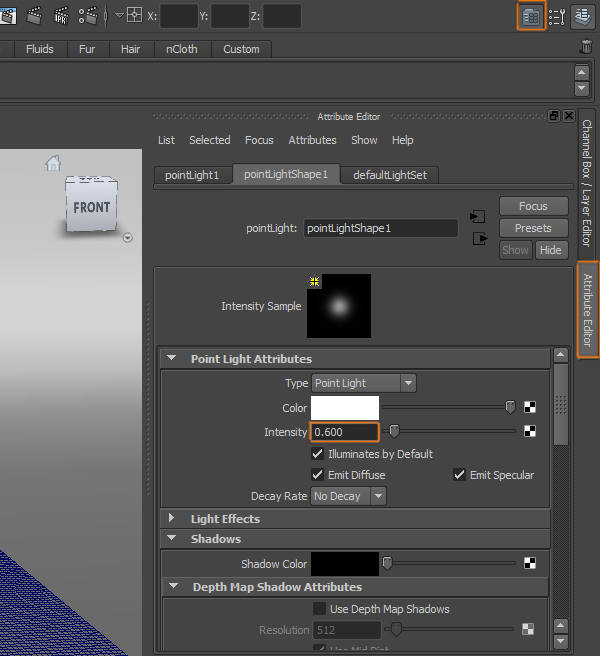Click the home icon above the view cube
The image size is (600, 656).
click(53, 164)
